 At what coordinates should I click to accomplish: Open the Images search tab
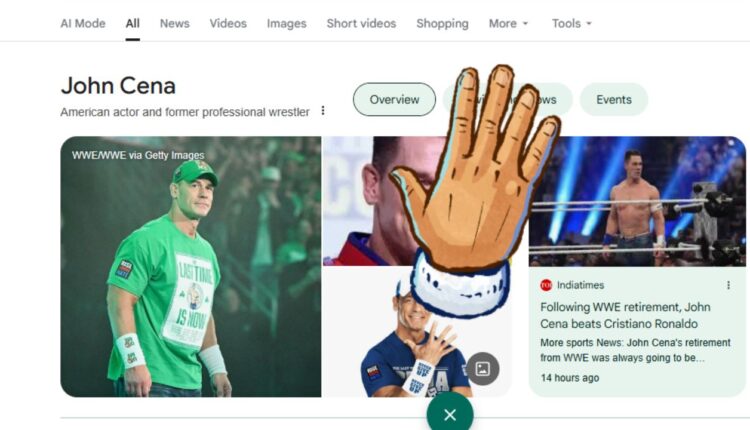click(x=287, y=23)
